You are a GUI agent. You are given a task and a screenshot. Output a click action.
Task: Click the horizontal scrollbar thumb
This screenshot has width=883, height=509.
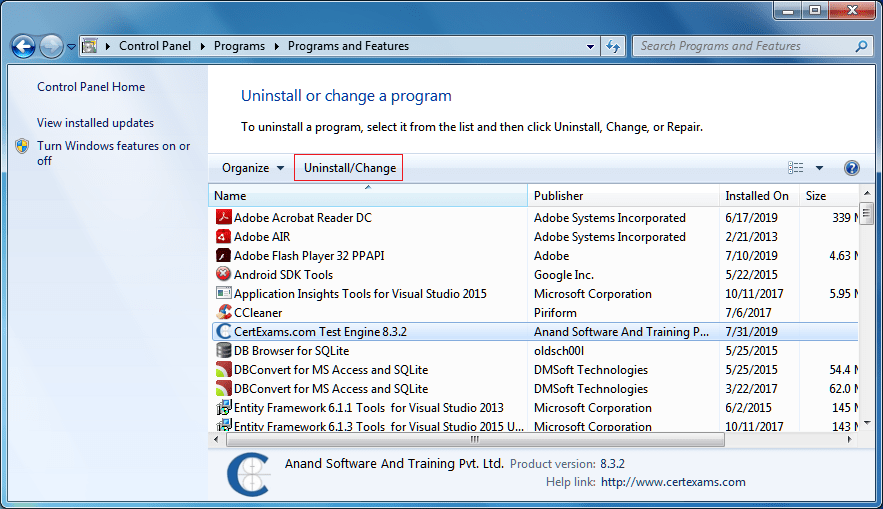(475, 439)
